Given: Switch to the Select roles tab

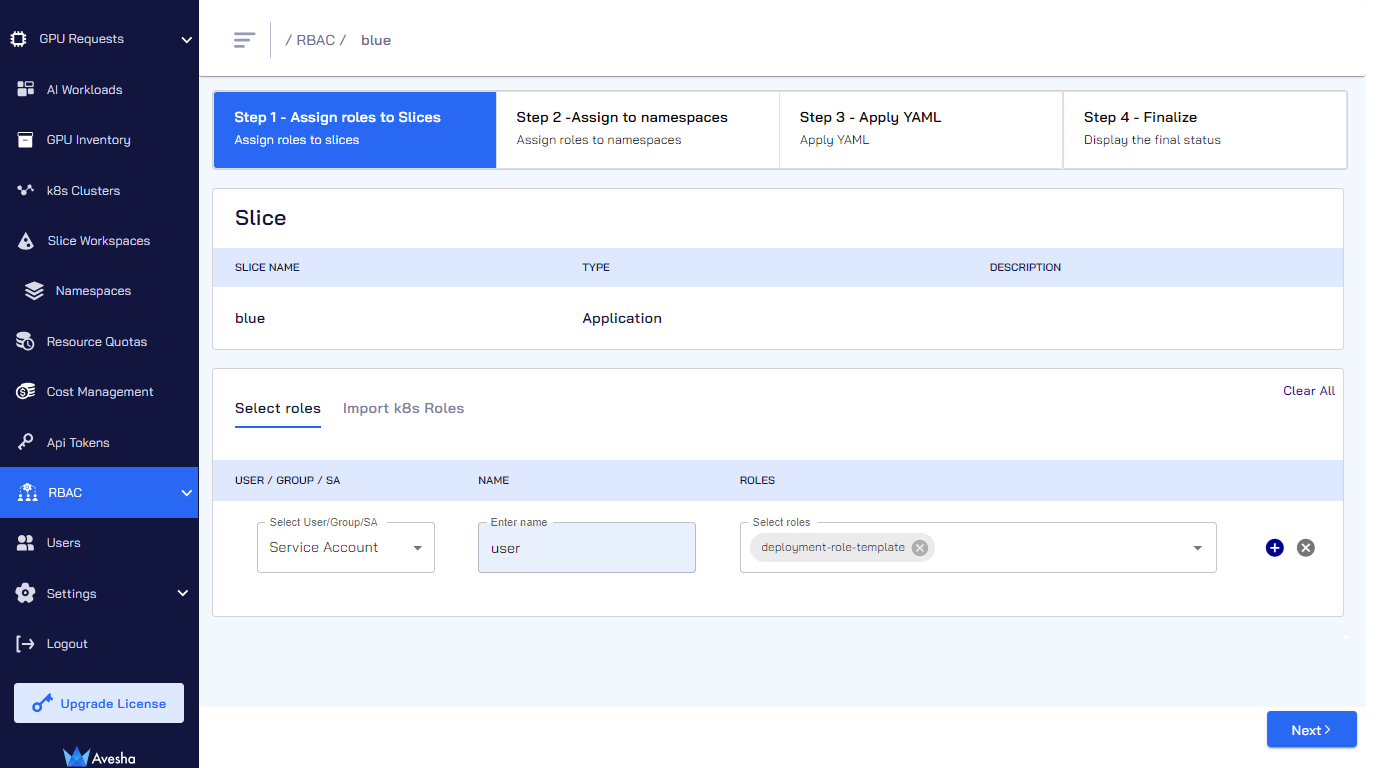Looking at the screenshot, I should 278,408.
